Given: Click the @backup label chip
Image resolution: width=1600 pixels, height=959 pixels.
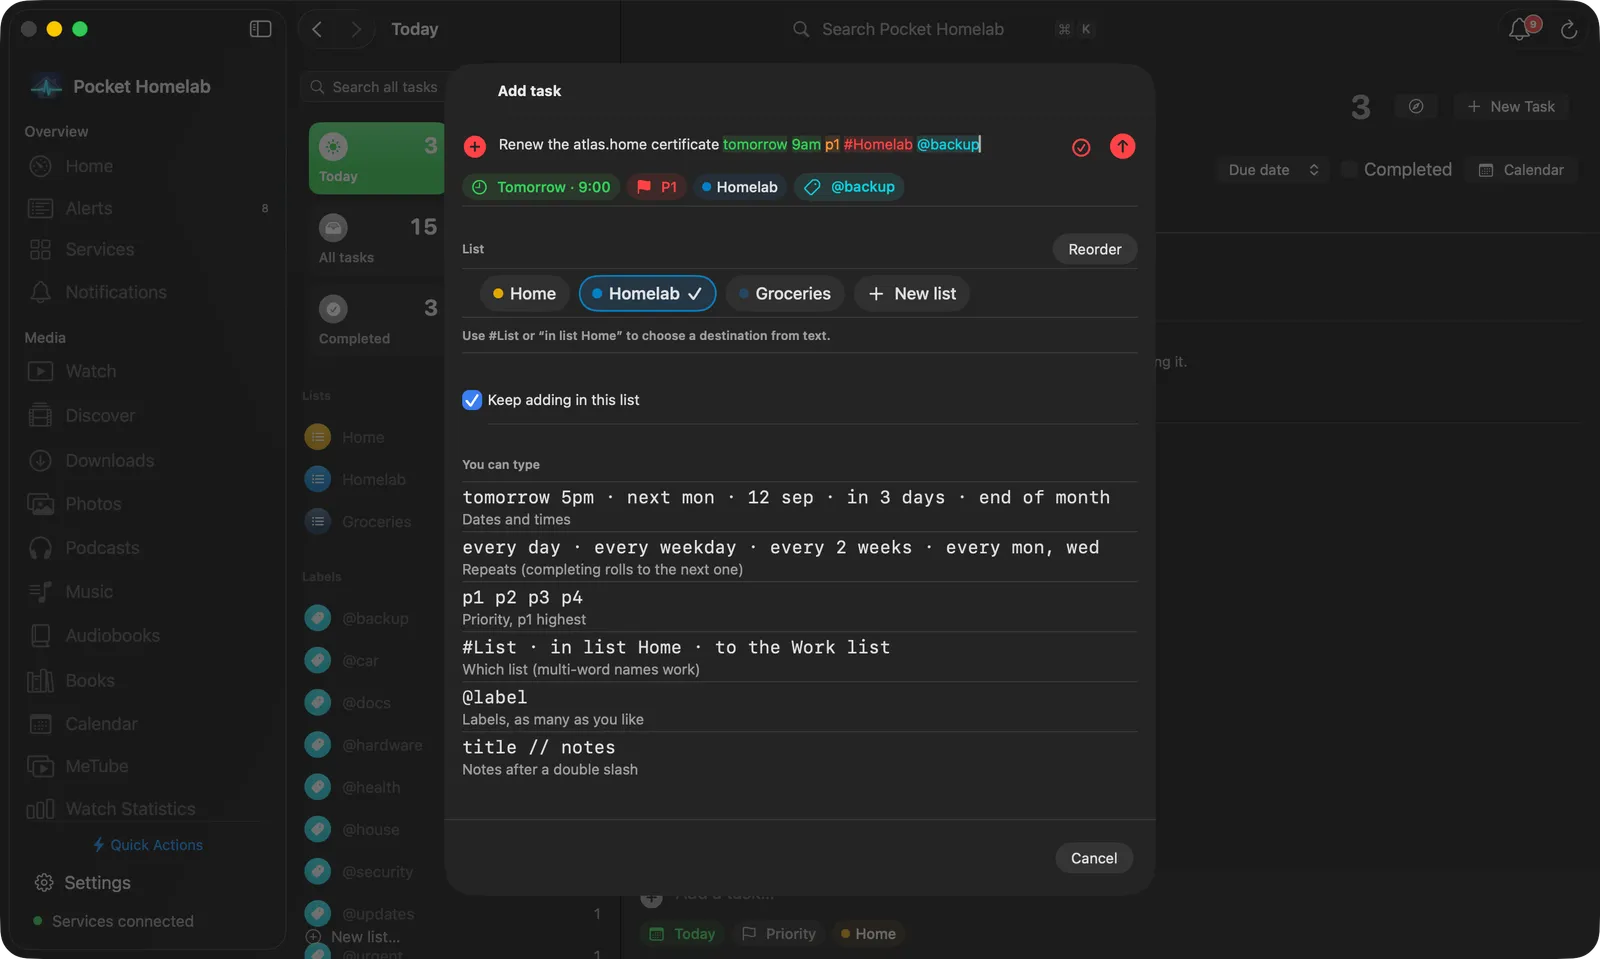Looking at the screenshot, I should click(x=849, y=187).
